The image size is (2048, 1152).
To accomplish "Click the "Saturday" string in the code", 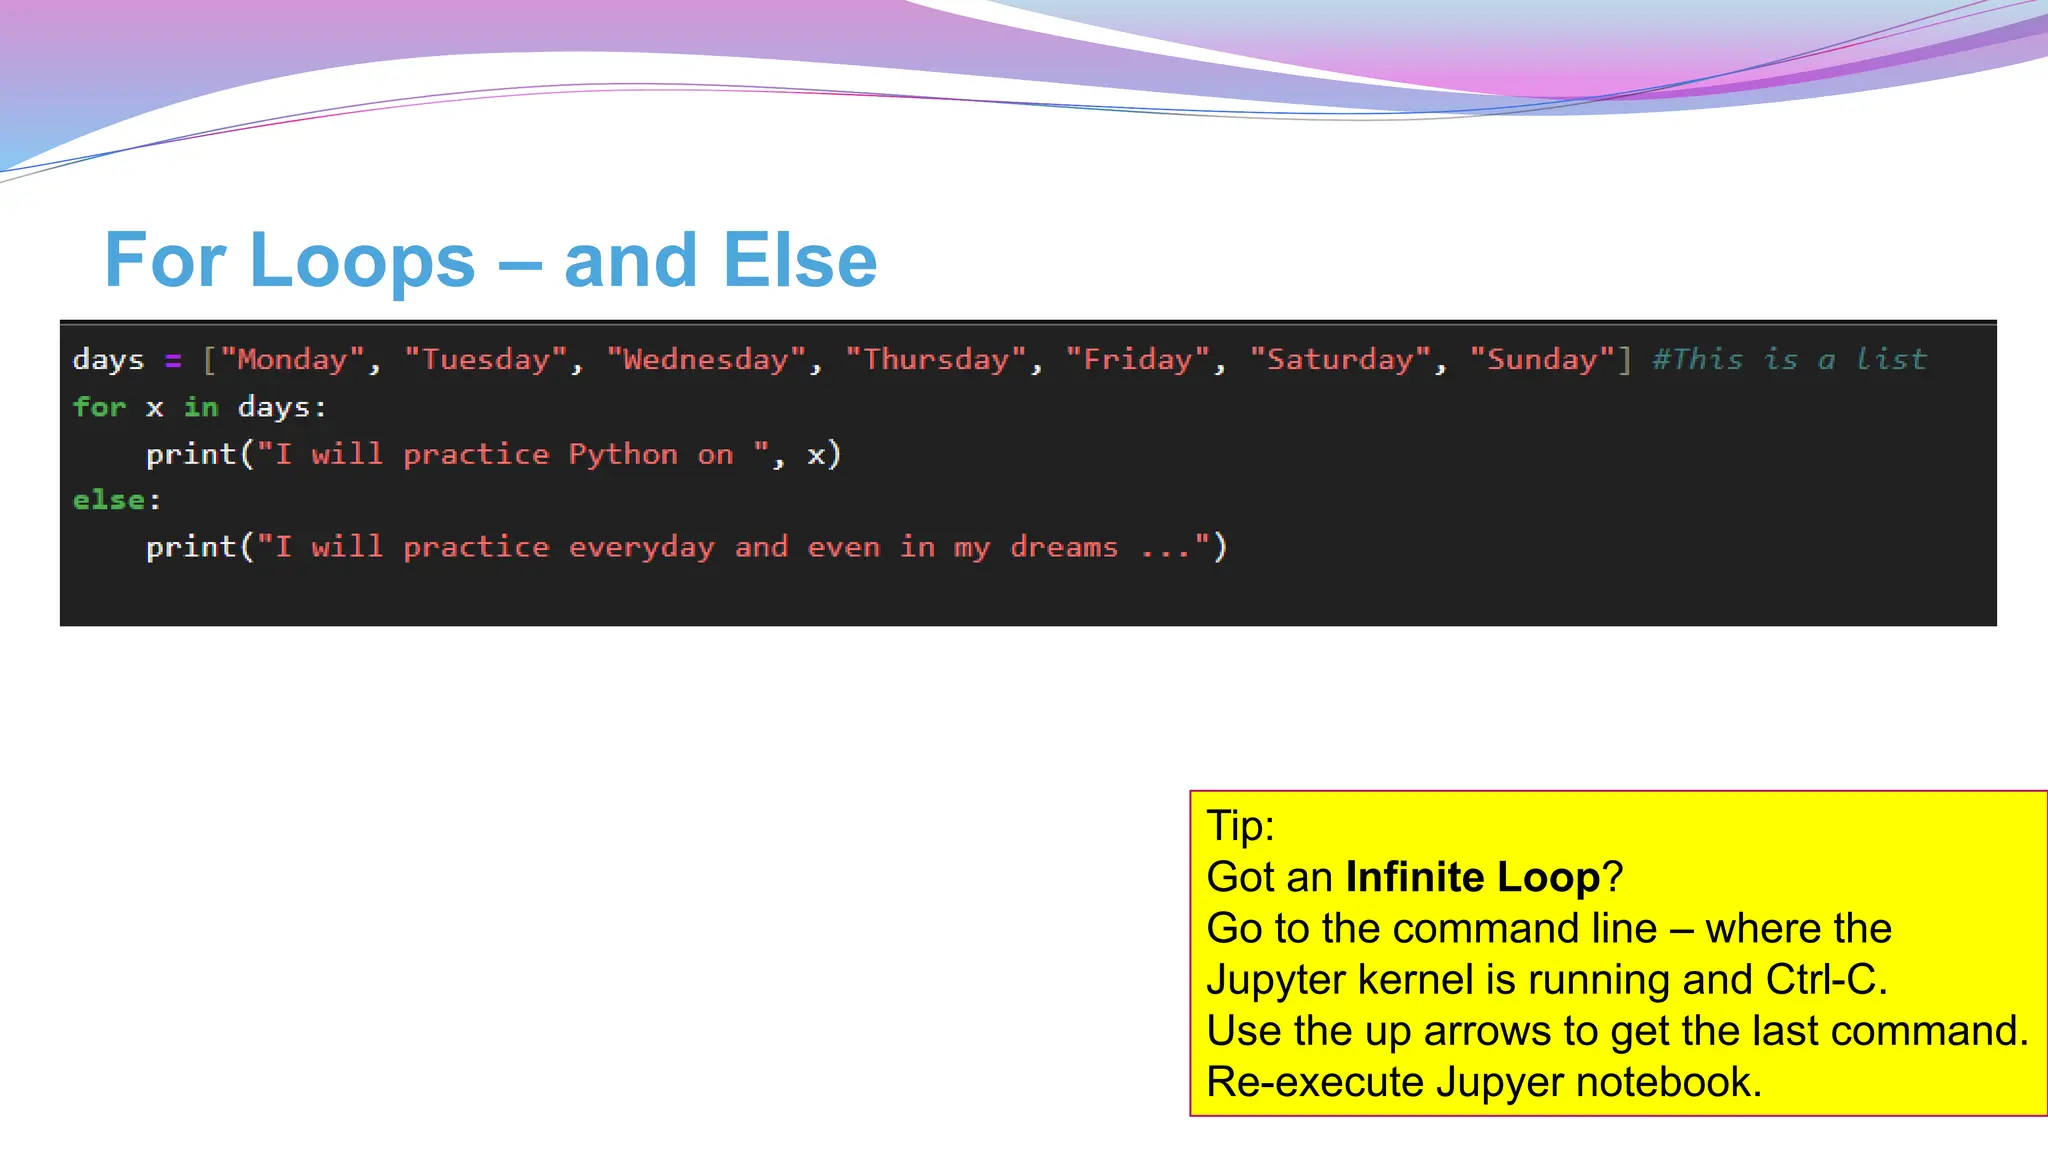I will (x=1341, y=359).
